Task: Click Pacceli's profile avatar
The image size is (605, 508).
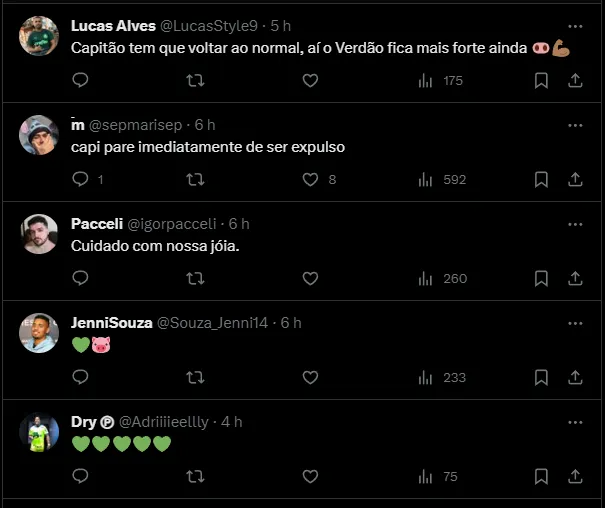Action: point(38,232)
